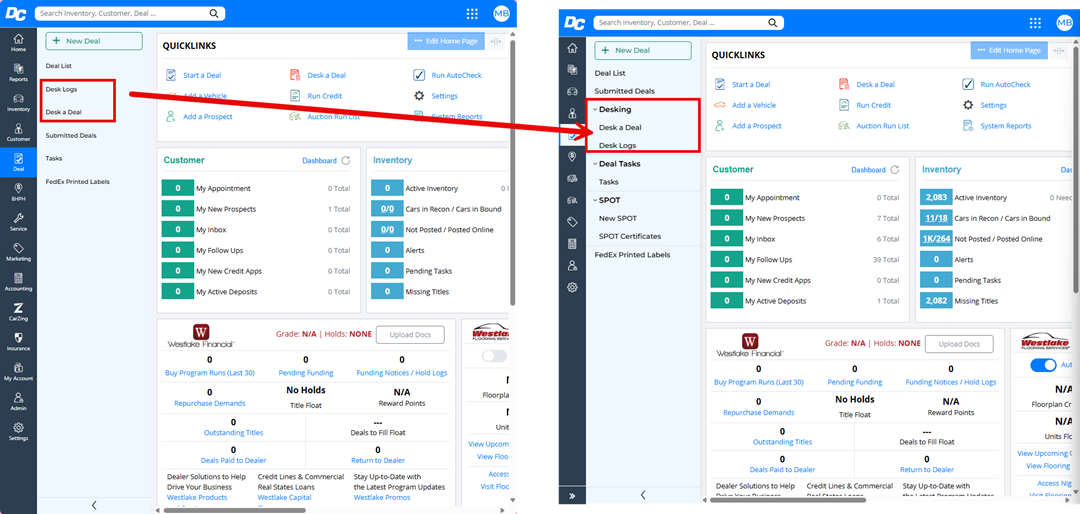Viewport: 1080px width, 514px height.
Task: Open Desk a Deal under Desking, right screenshot
Action: 620,127
